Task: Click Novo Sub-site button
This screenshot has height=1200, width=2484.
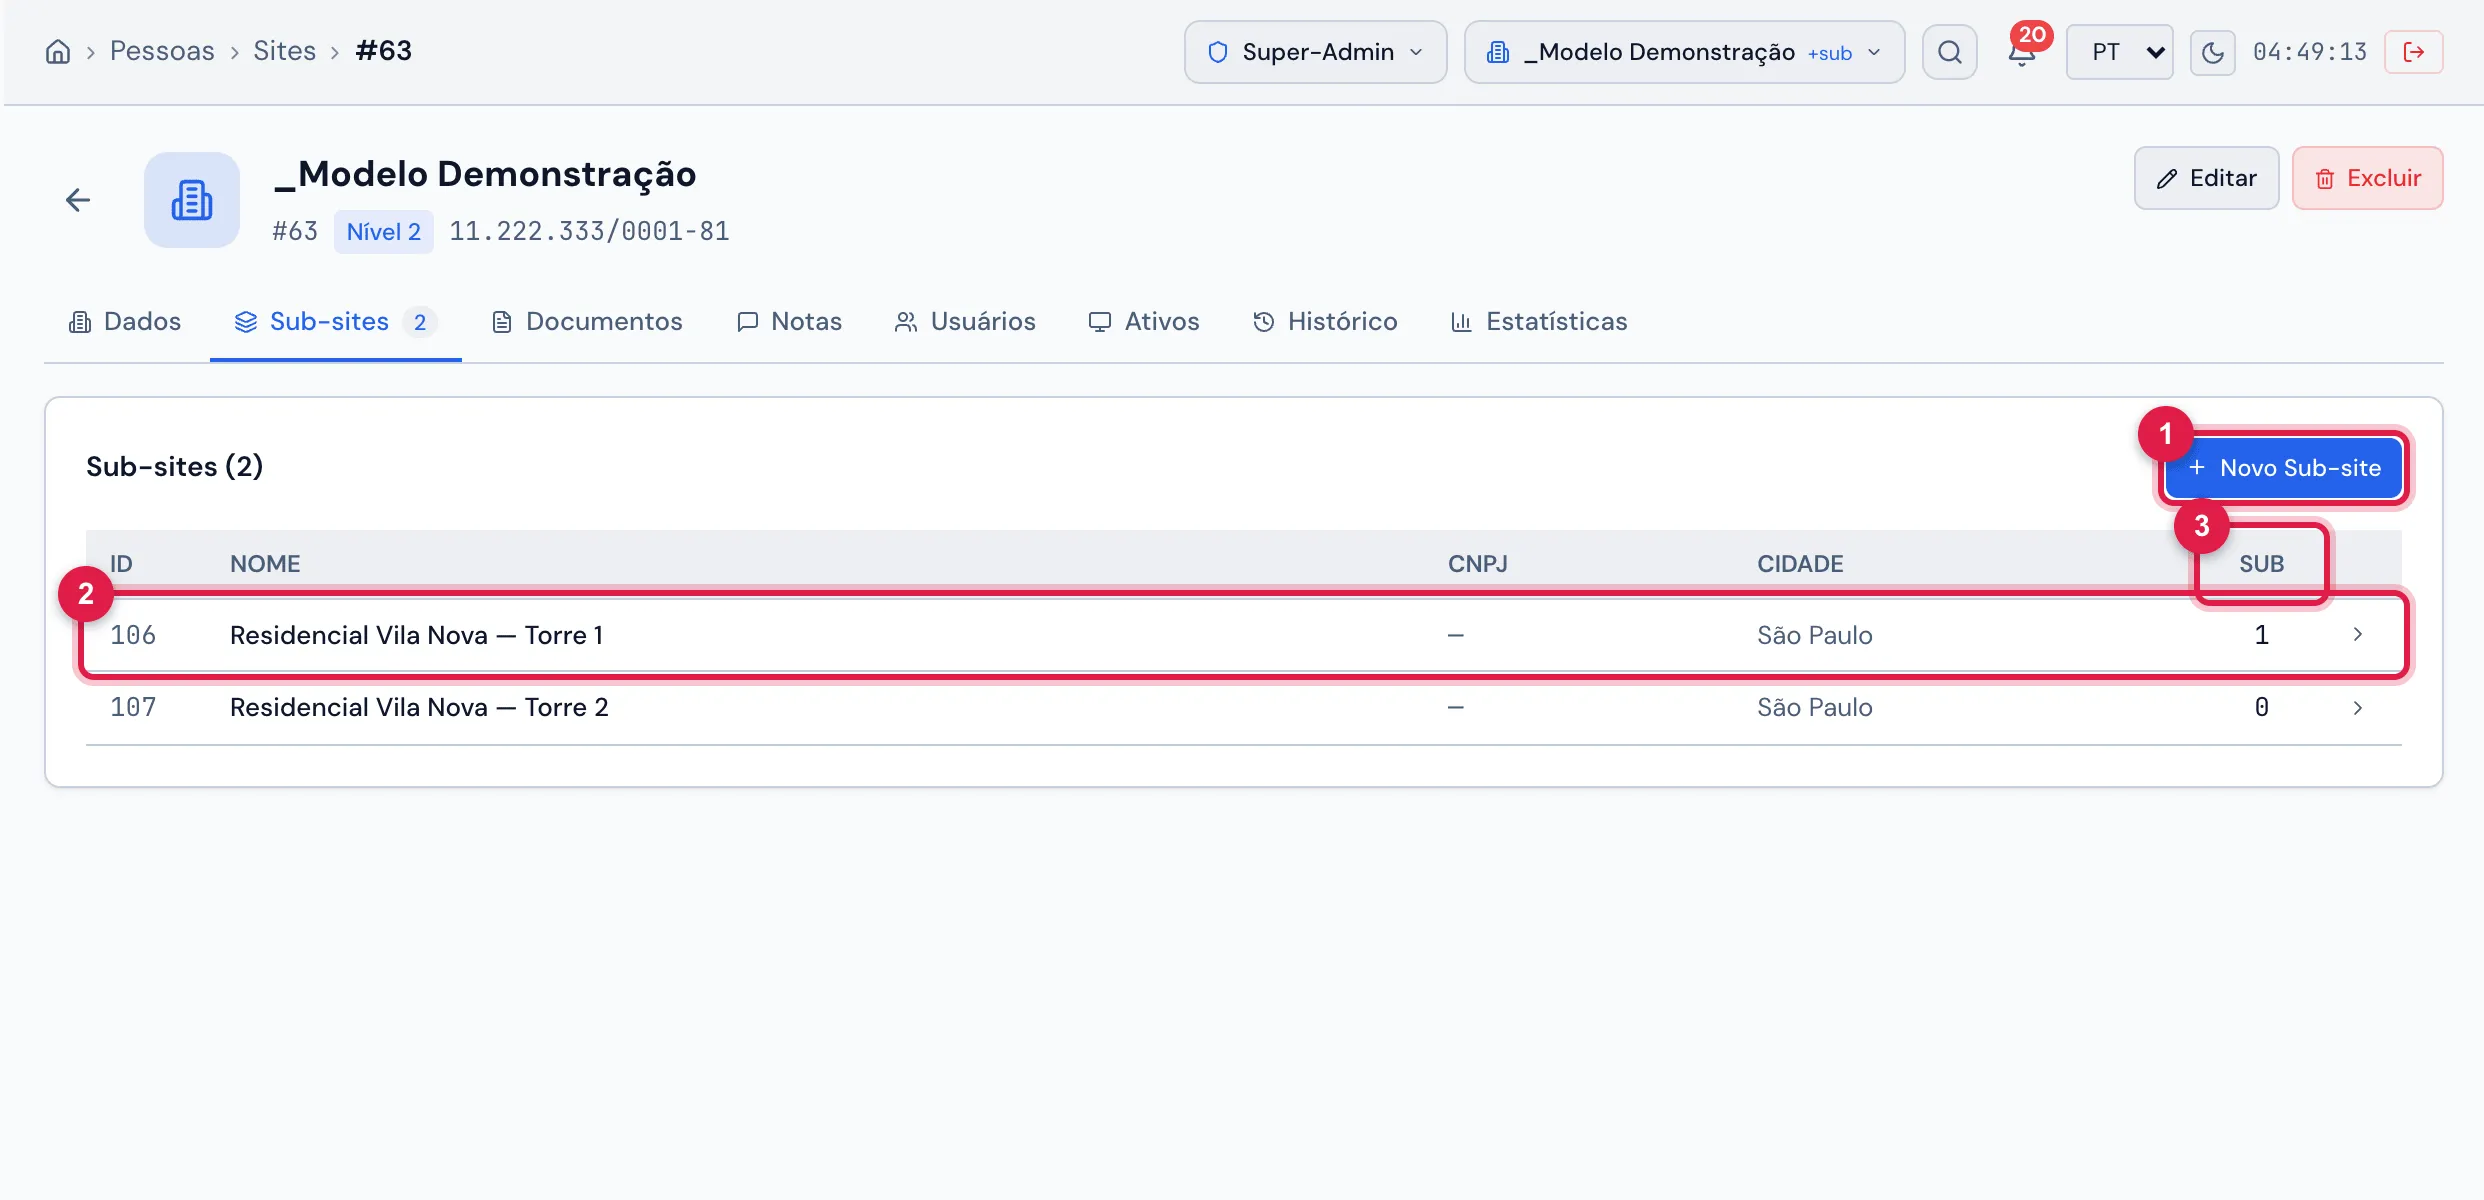Action: [x=2284, y=468]
